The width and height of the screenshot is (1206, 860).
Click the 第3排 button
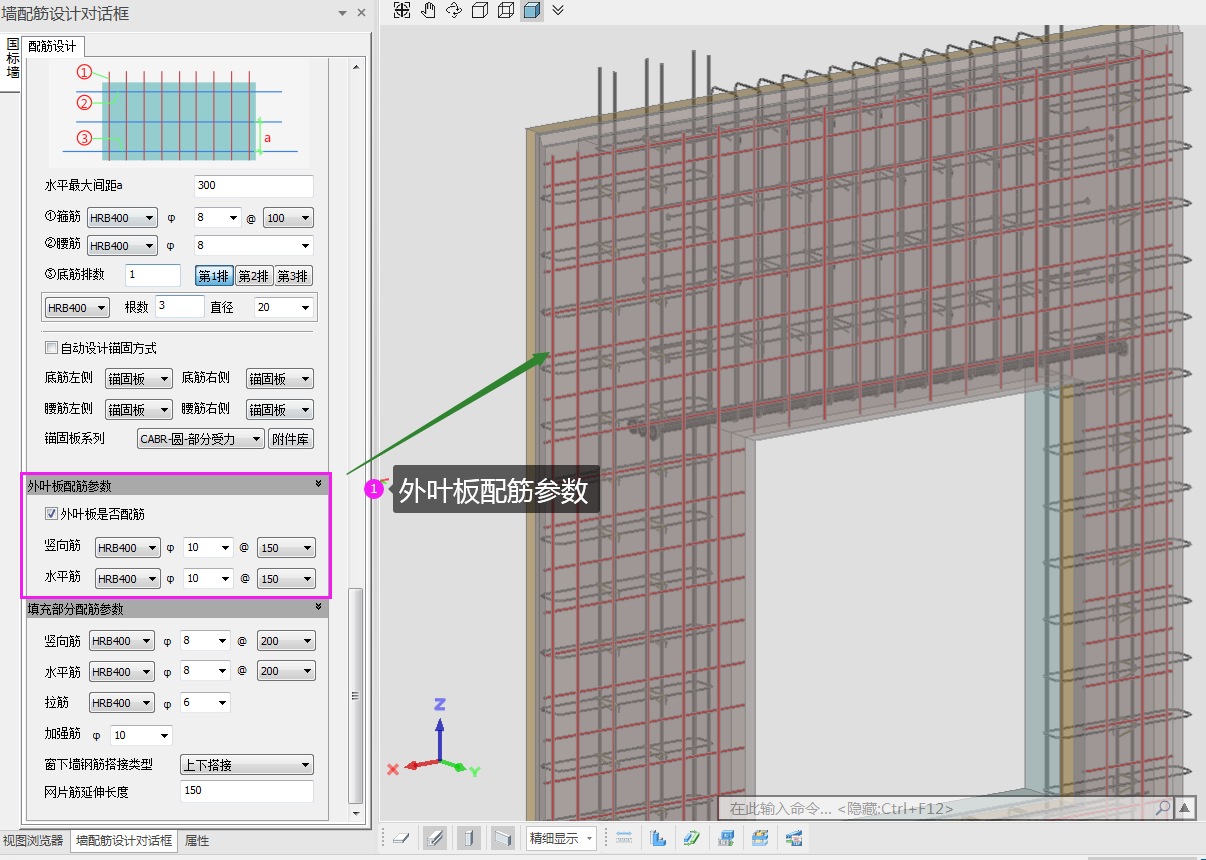[293, 277]
